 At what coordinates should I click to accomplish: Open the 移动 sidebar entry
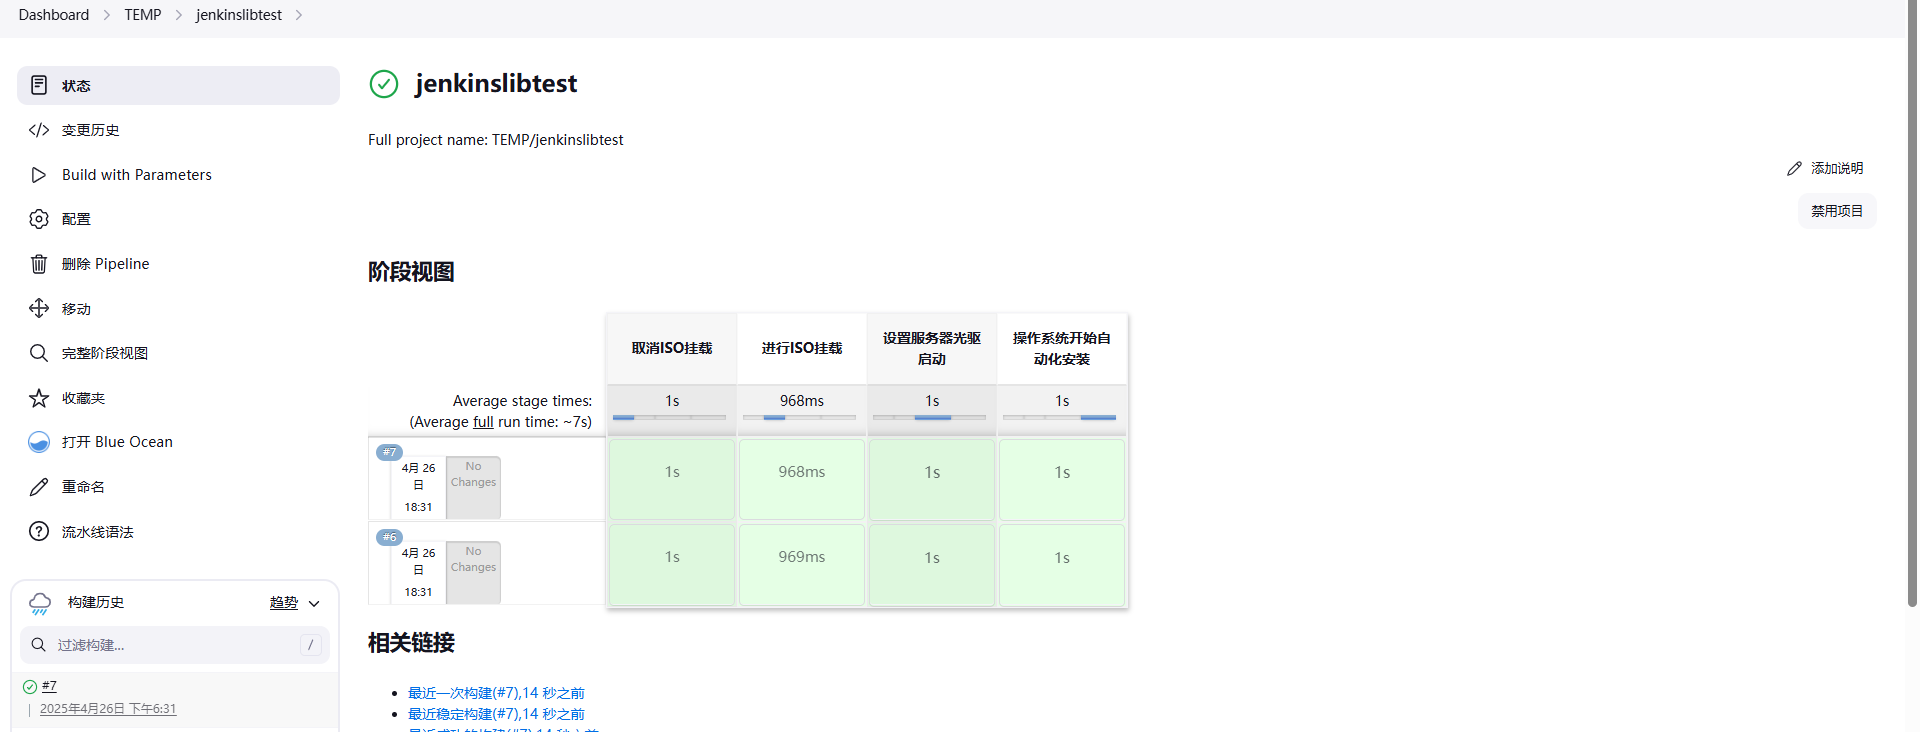click(178, 308)
